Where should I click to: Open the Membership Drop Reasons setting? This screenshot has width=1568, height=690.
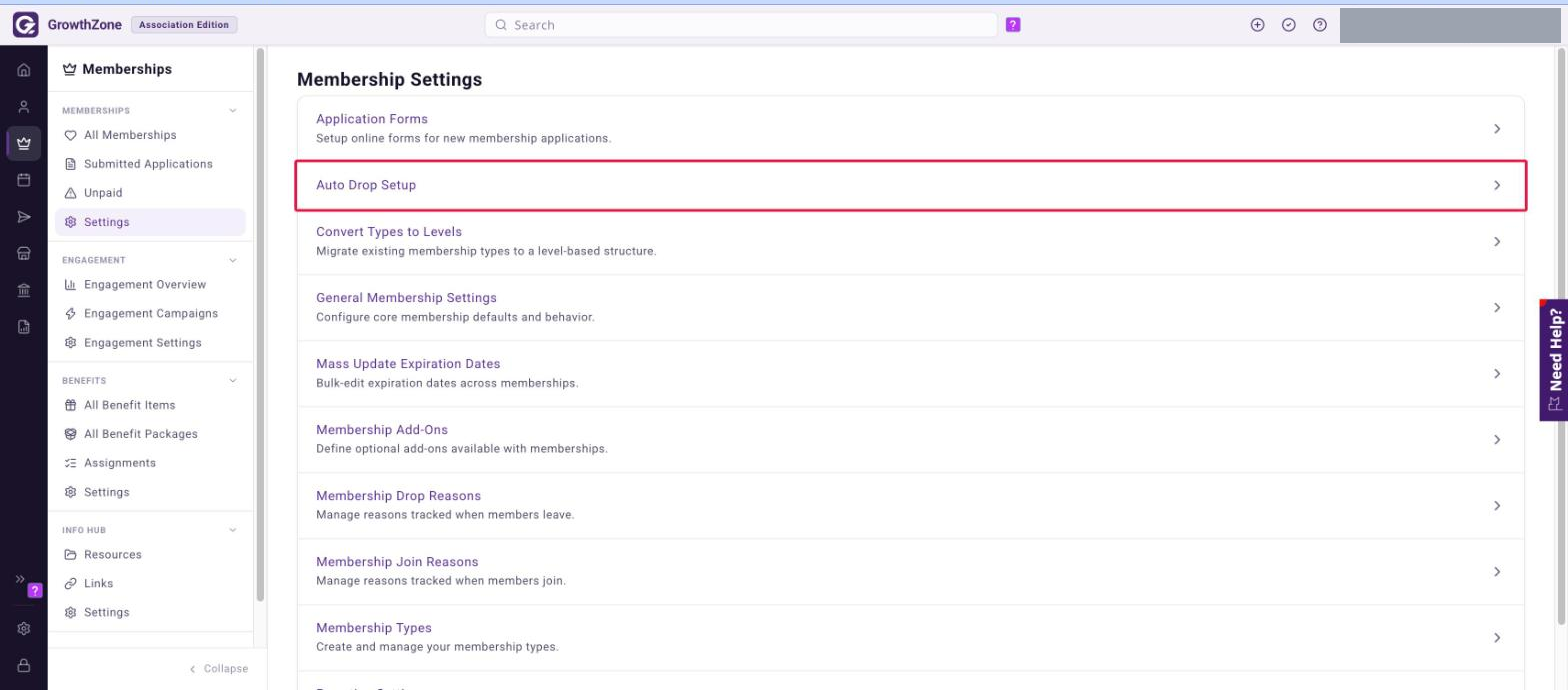click(x=910, y=506)
